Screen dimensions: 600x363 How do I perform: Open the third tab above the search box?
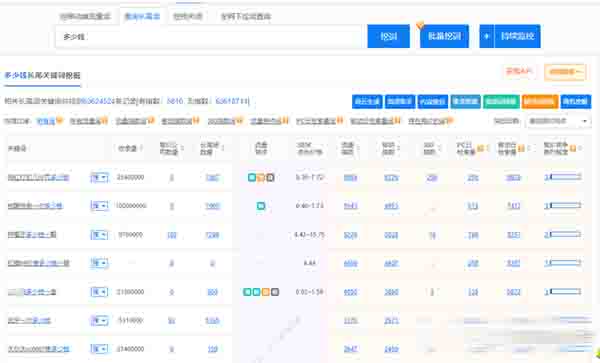[x=188, y=16]
